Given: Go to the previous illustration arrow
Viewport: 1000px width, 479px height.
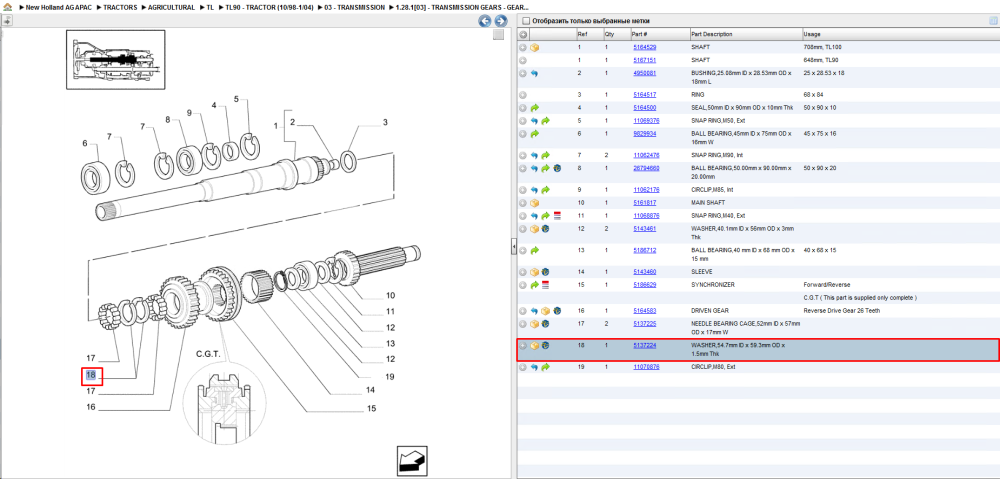Looking at the screenshot, I should click(485, 21).
